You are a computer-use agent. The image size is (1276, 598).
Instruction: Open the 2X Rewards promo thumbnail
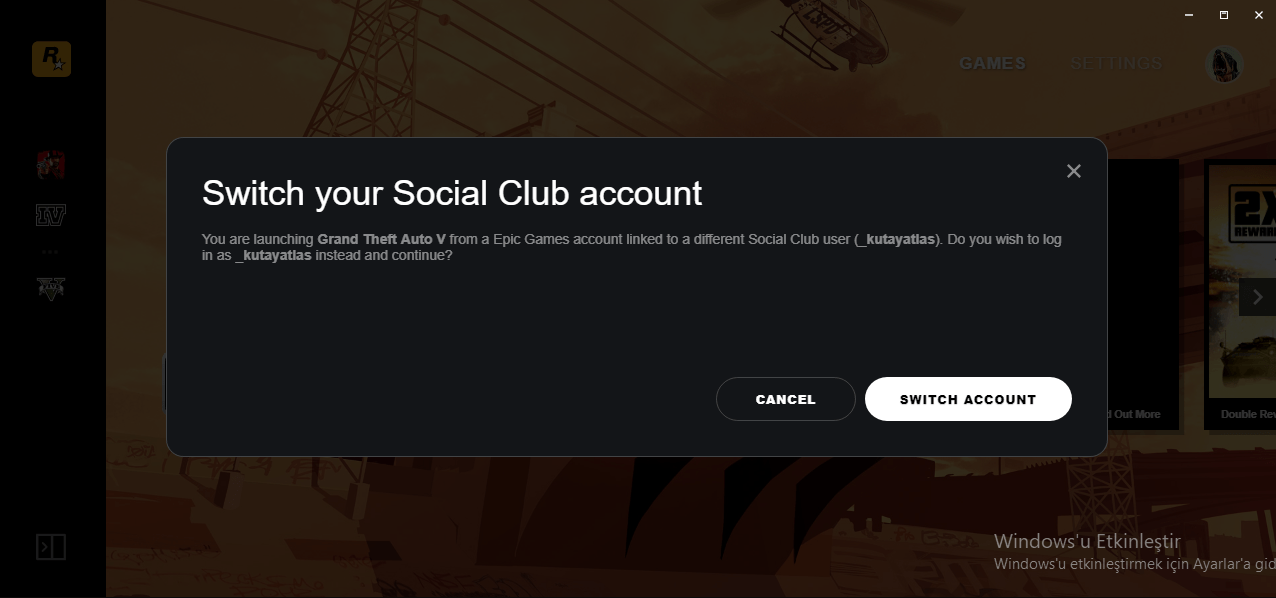[x=1242, y=281]
